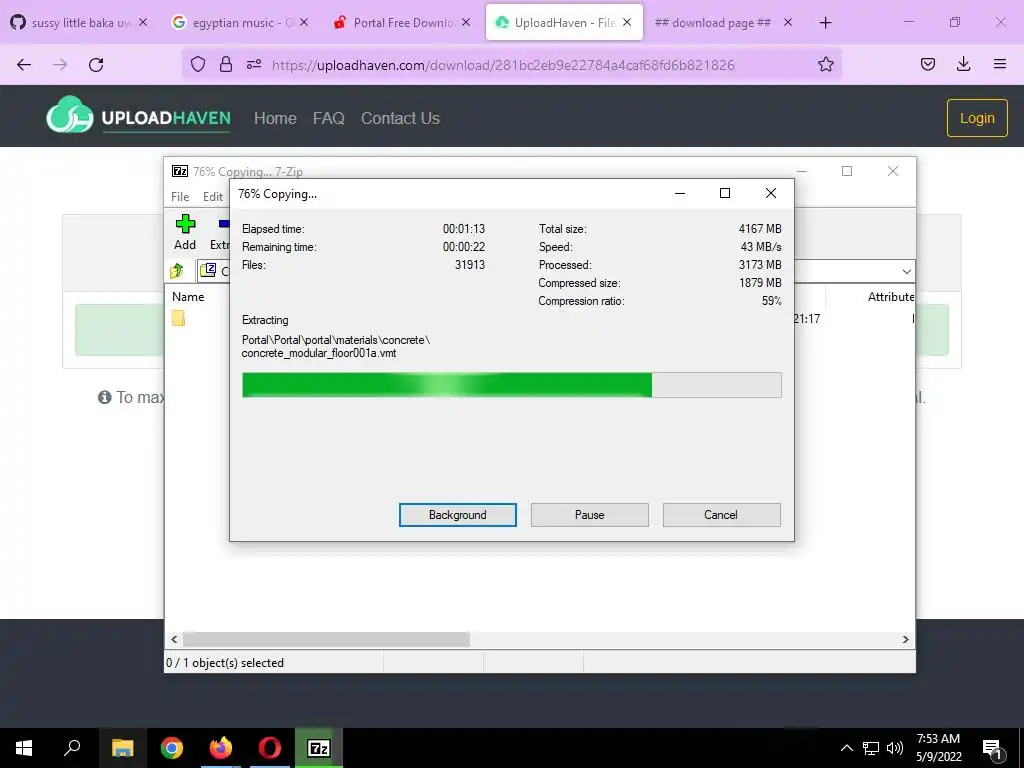Open the FAQ link
This screenshot has width=1024, height=768.
328,118
